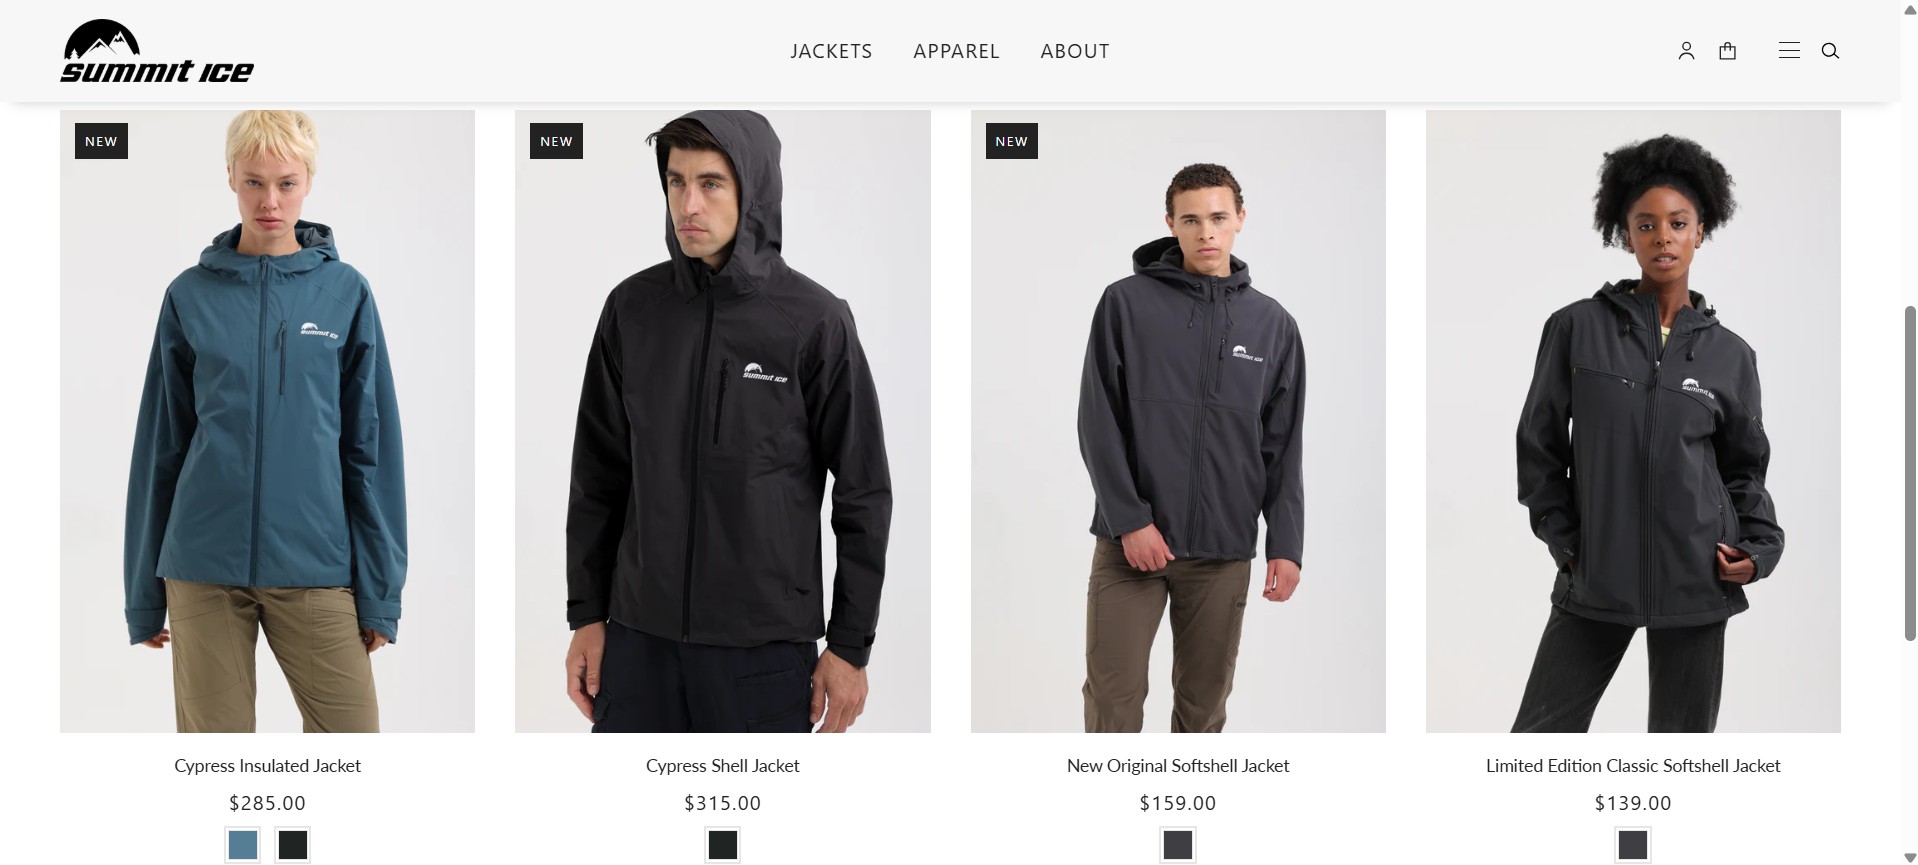The image size is (1918, 865).
Task: Click the page vertical scrollbar thumb
Action: tap(1909, 472)
